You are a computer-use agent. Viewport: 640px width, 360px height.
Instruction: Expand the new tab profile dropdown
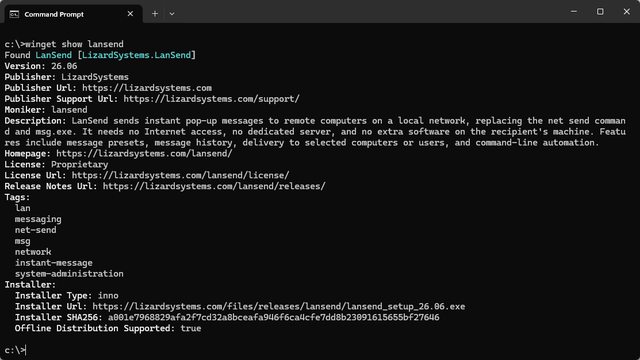coord(172,14)
